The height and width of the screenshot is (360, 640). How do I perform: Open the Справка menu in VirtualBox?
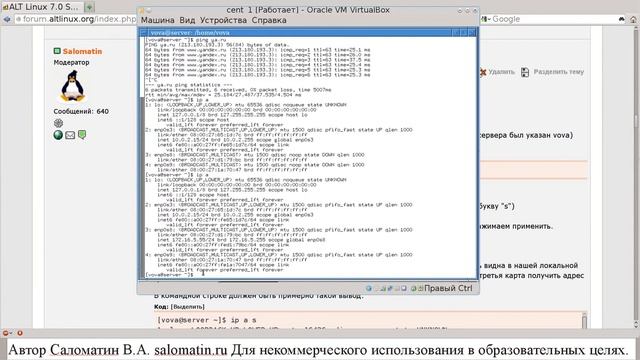coord(269,20)
